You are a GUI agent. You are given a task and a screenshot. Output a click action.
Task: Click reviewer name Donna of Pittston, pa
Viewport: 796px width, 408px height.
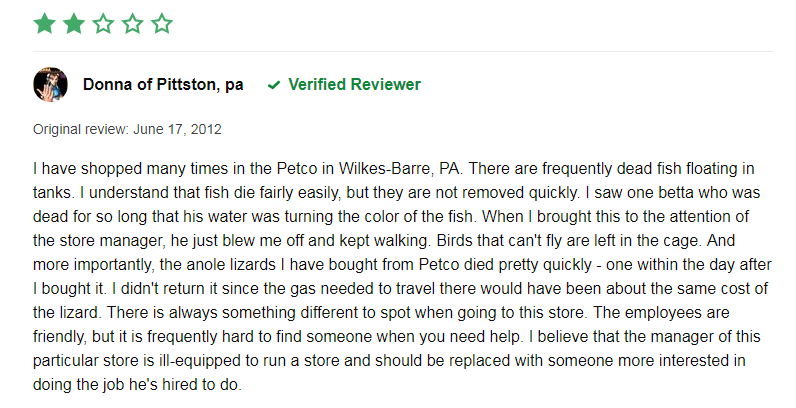163,84
